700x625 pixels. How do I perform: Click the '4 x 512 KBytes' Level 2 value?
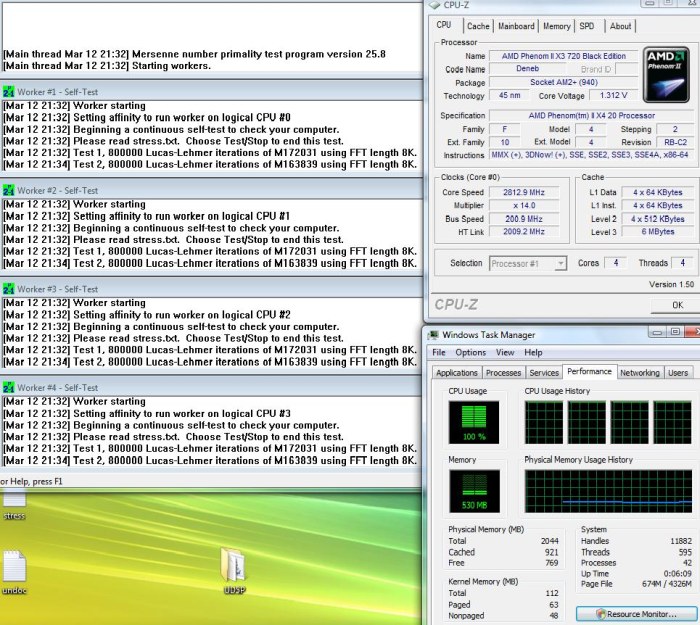point(658,219)
